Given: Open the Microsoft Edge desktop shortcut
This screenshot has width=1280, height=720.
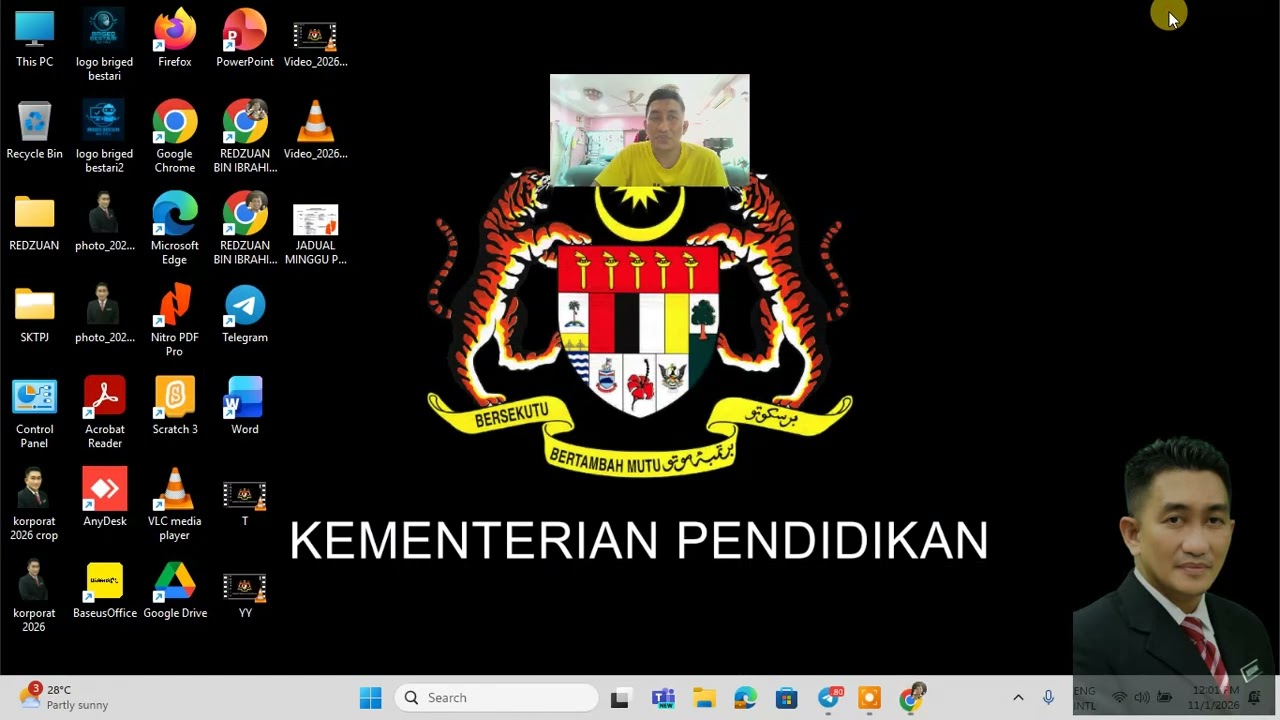Looking at the screenshot, I should (174, 229).
